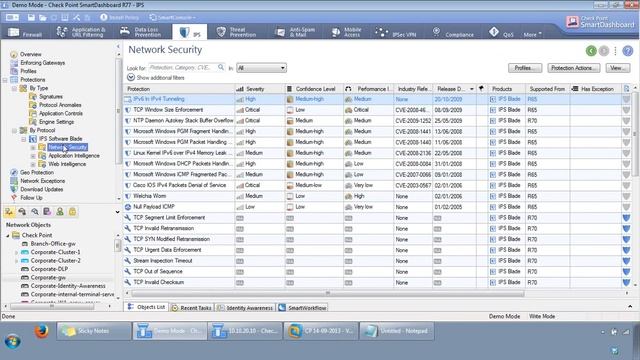Switch to the Firewall tab
The height and width of the screenshot is (360, 640).
pos(25,32)
